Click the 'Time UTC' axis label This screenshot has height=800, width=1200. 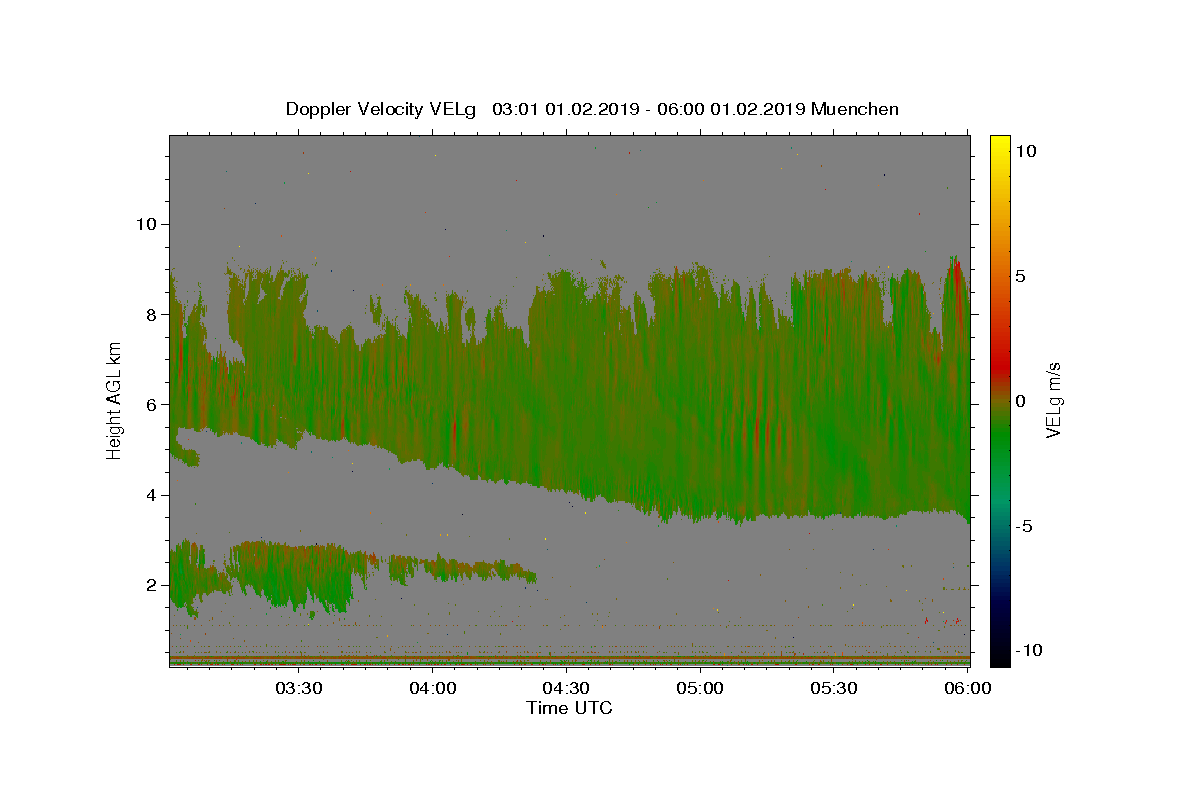(569, 708)
